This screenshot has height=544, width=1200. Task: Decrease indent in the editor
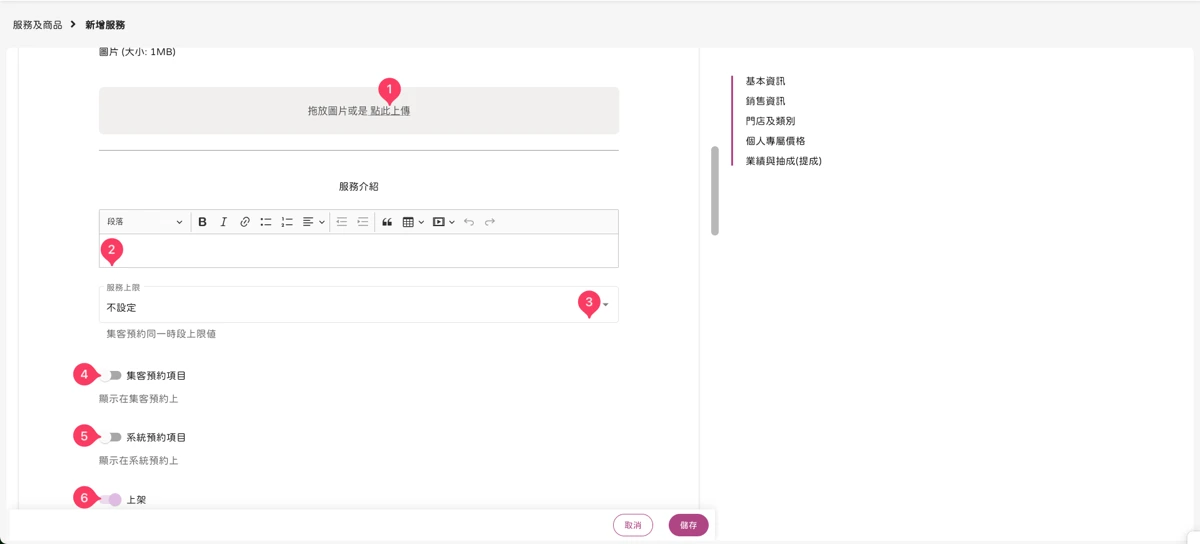pyautogui.click(x=341, y=222)
